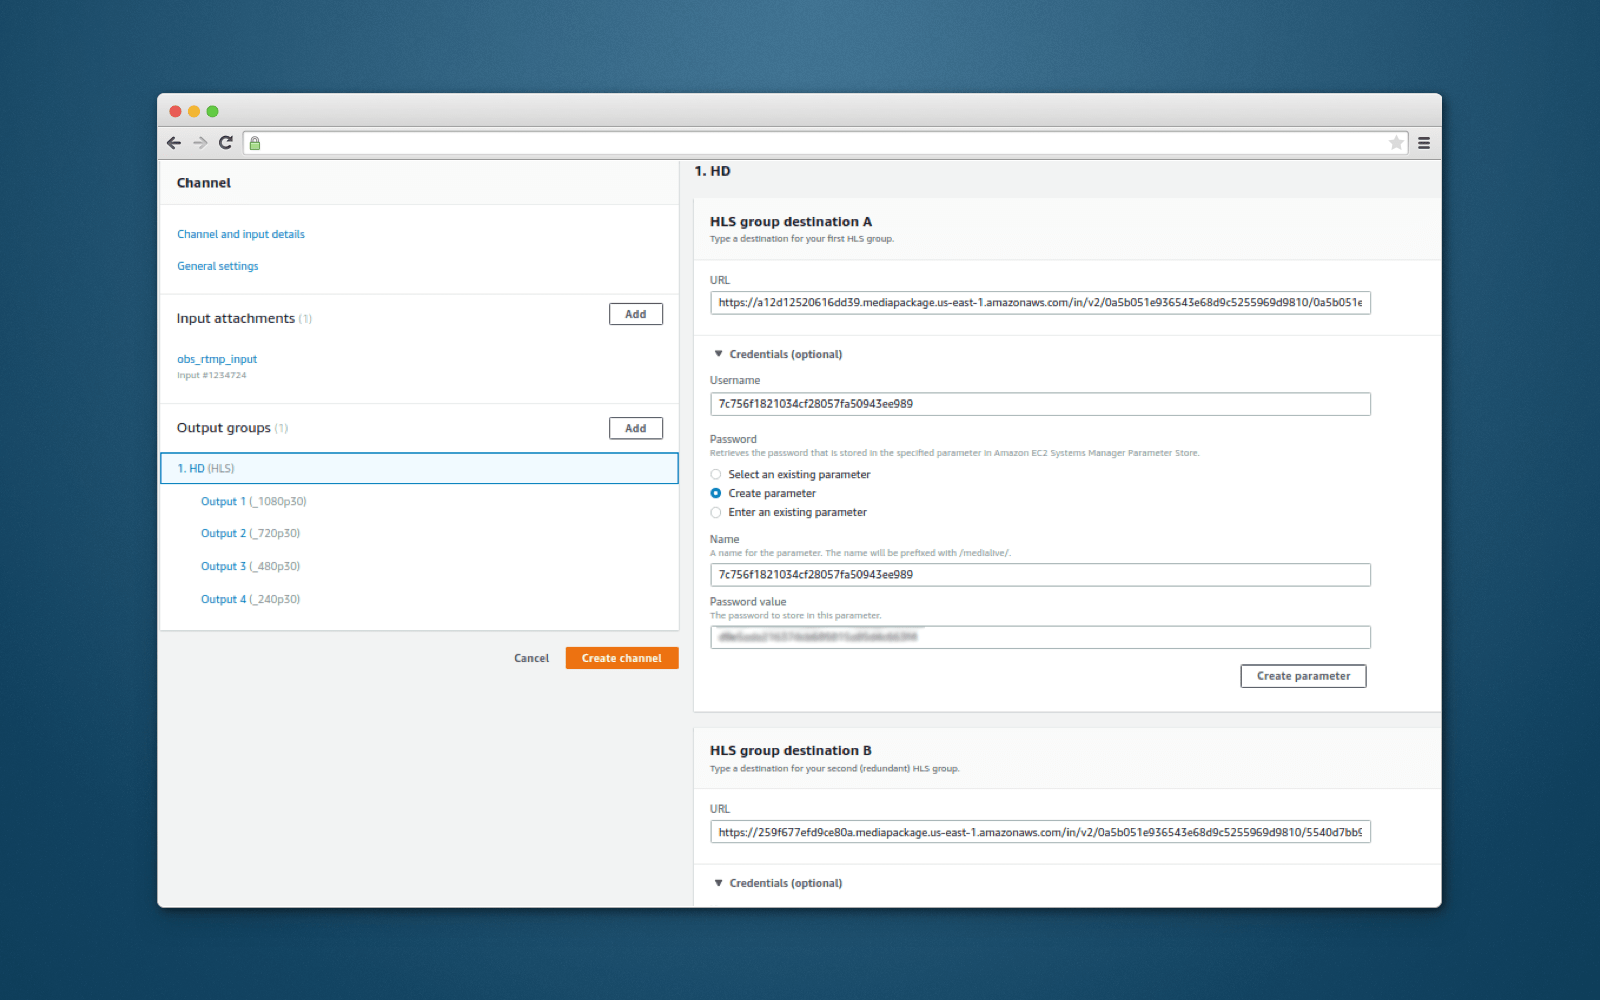The image size is (1600, 1000).
Task: Go back using the browser back arrow
Action: (174, 143)
